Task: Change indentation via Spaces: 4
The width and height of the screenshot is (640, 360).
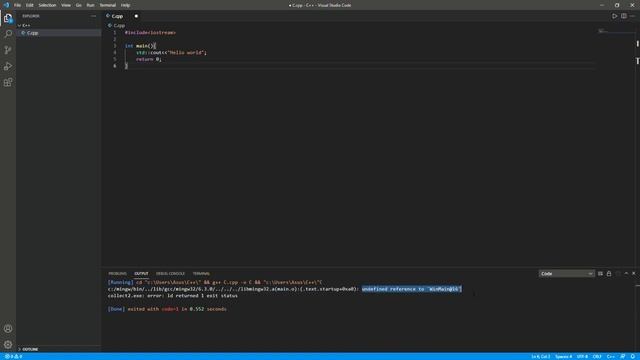Action: click(x=563, y=356)
